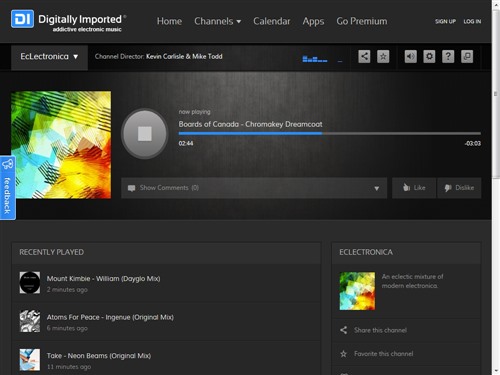500x375 pixels.
Task: Open player settings gear icon
Action: pyautogui.click(x=429, y=56)
